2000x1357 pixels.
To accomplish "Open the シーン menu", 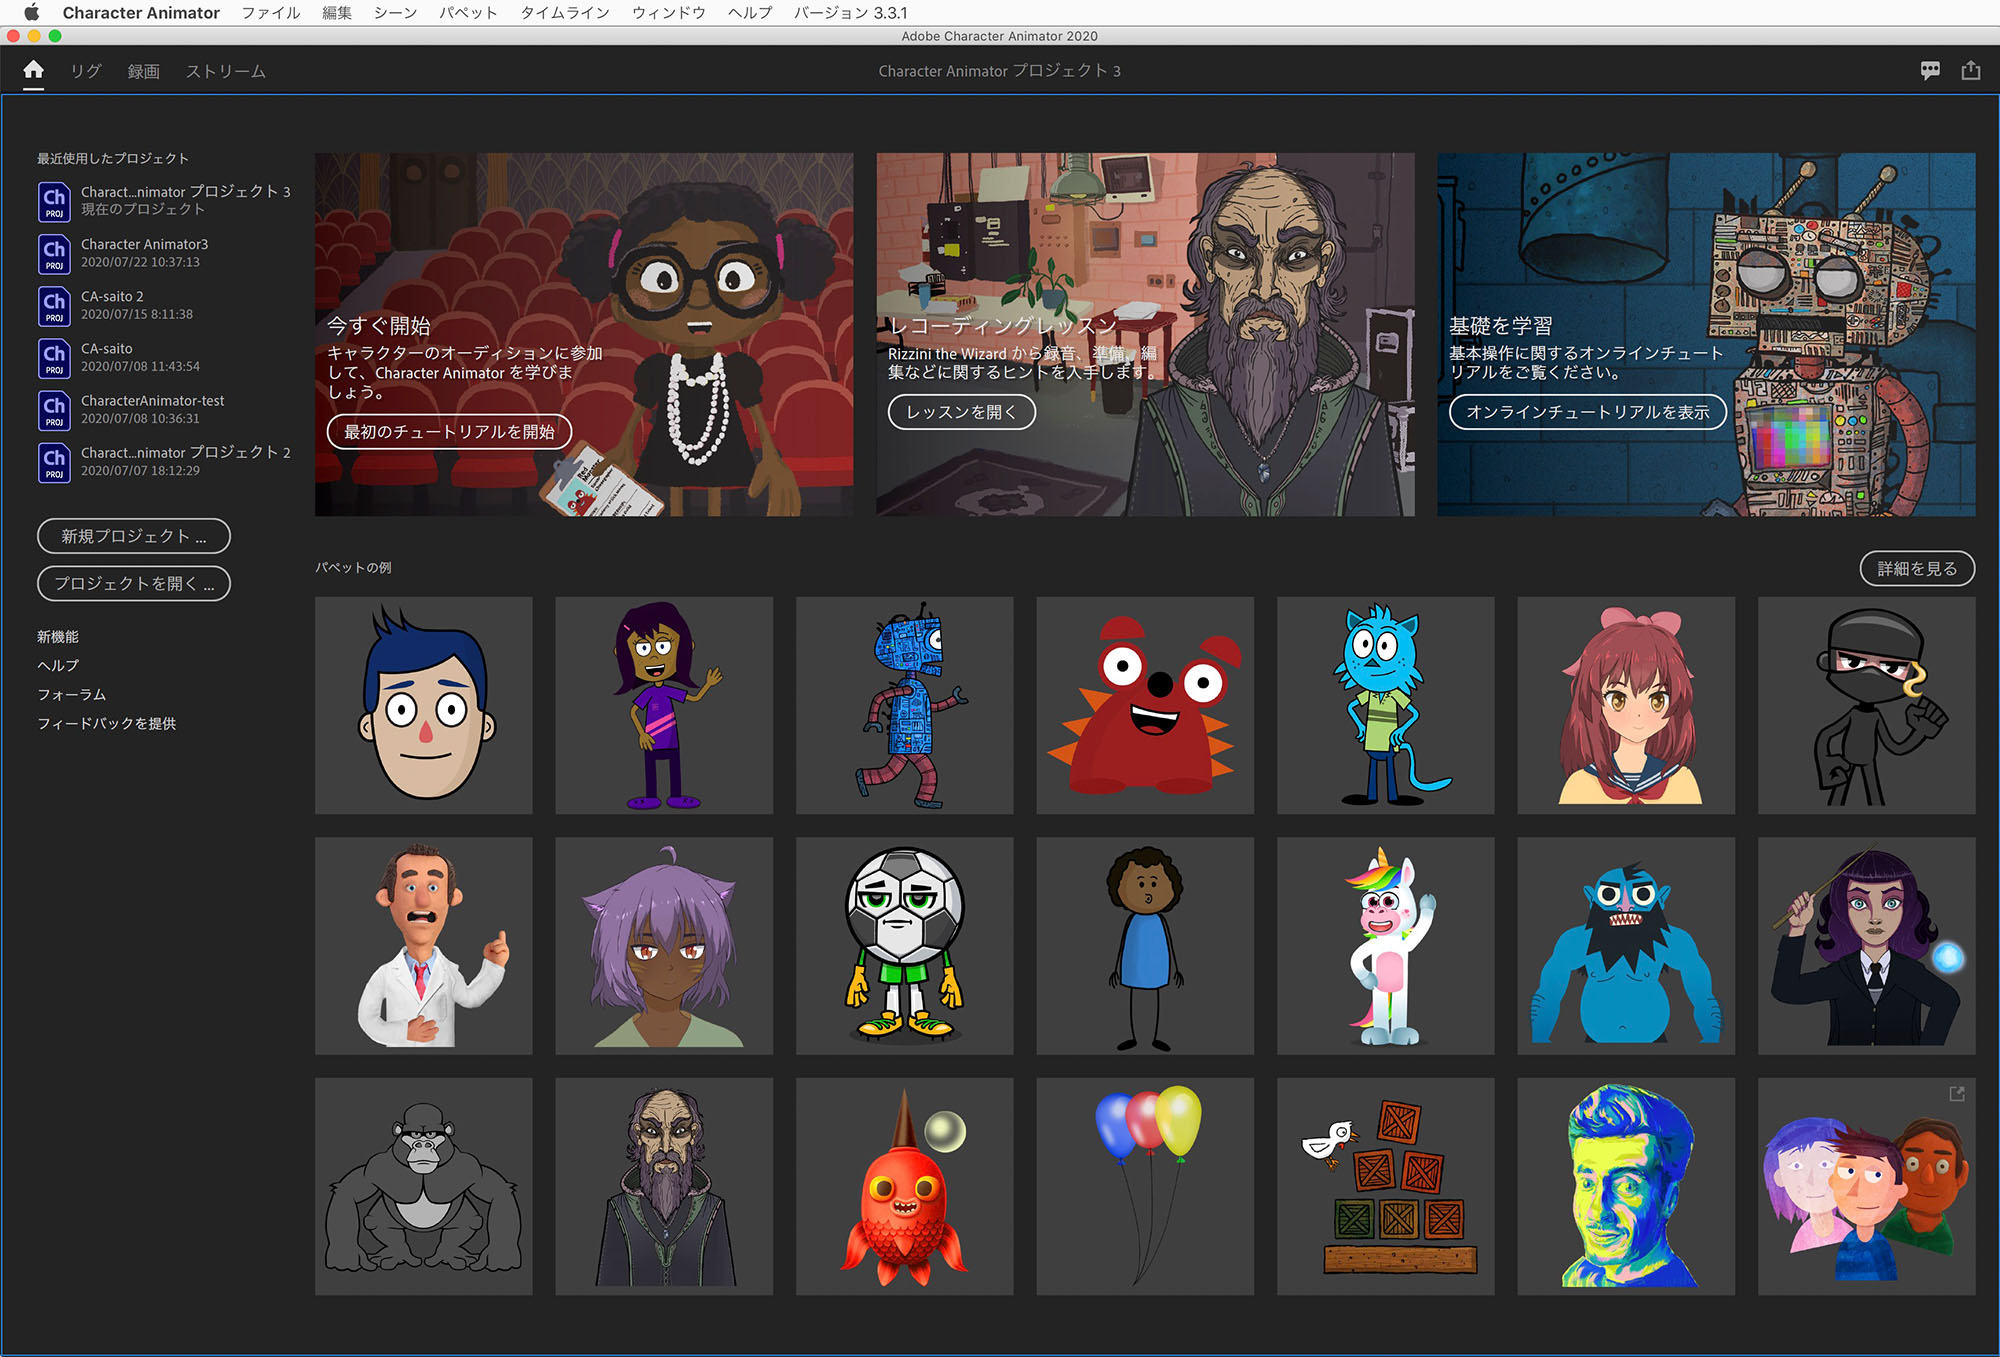I will (x=395, y=12).
